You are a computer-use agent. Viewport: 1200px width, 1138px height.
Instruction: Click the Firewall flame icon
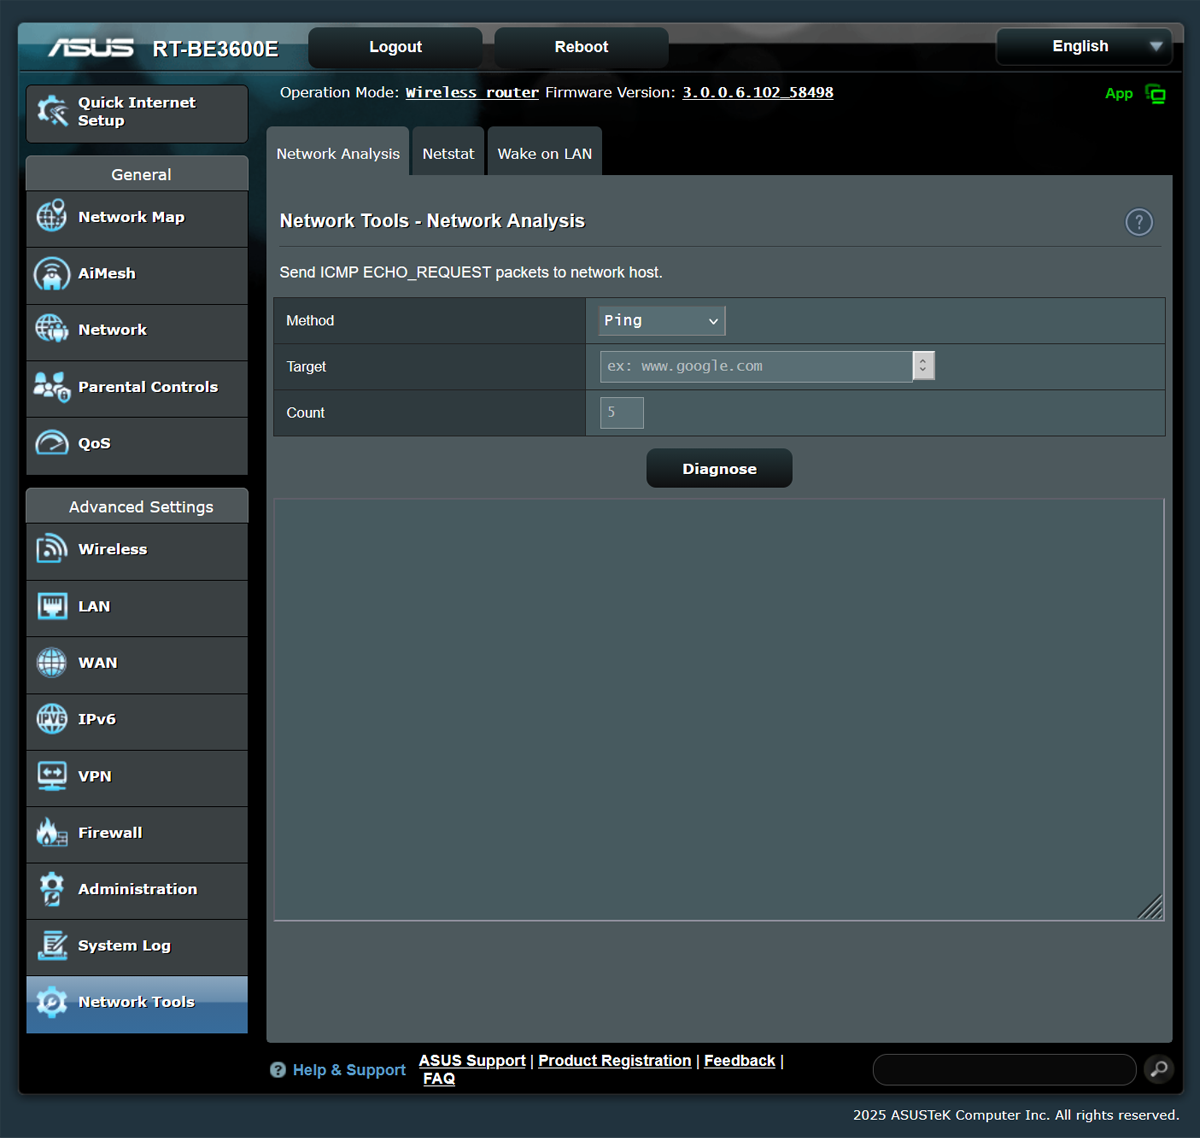(52, 832)
